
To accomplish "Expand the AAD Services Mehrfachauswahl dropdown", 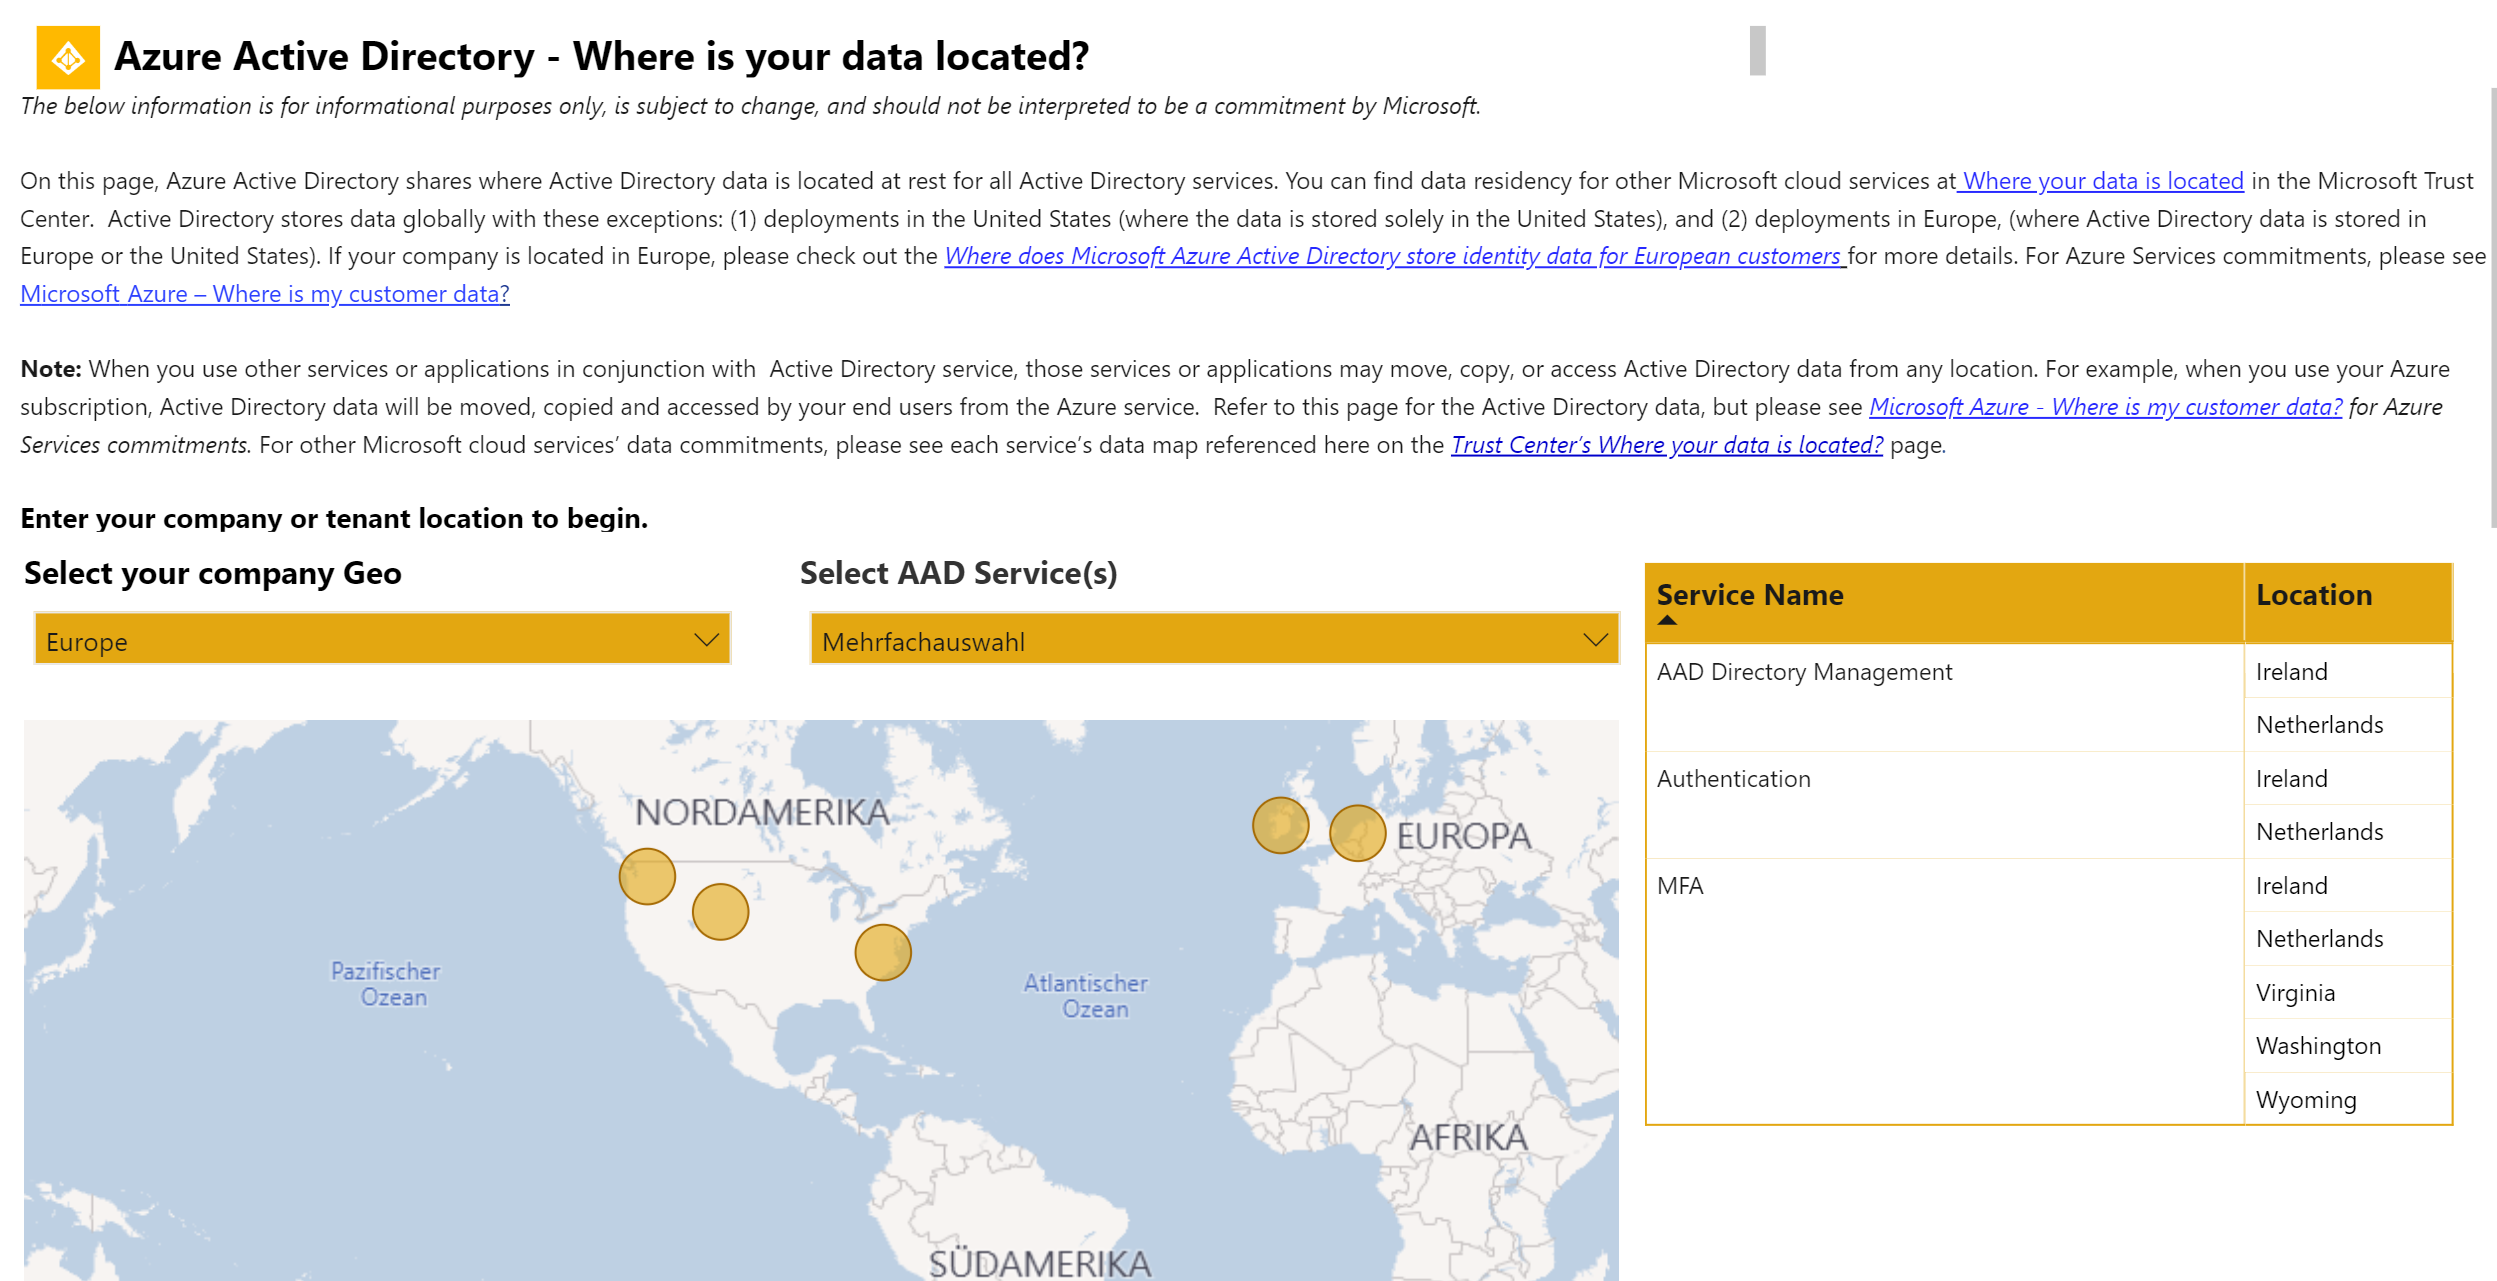I will pyautogui.click(x=1214, y=640).
